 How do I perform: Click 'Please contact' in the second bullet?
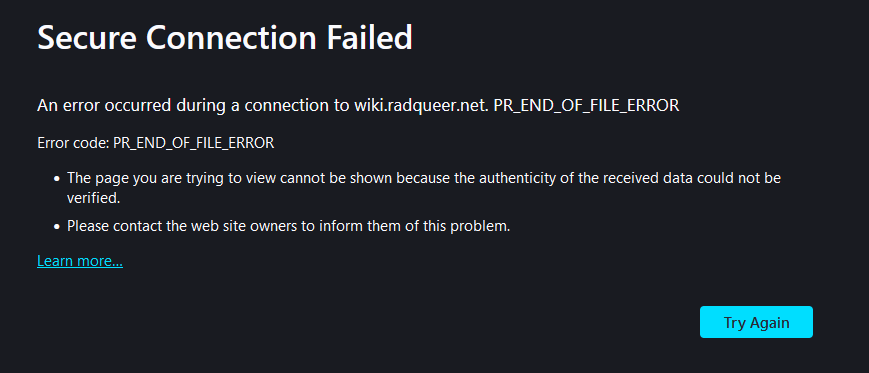point(105,226)
